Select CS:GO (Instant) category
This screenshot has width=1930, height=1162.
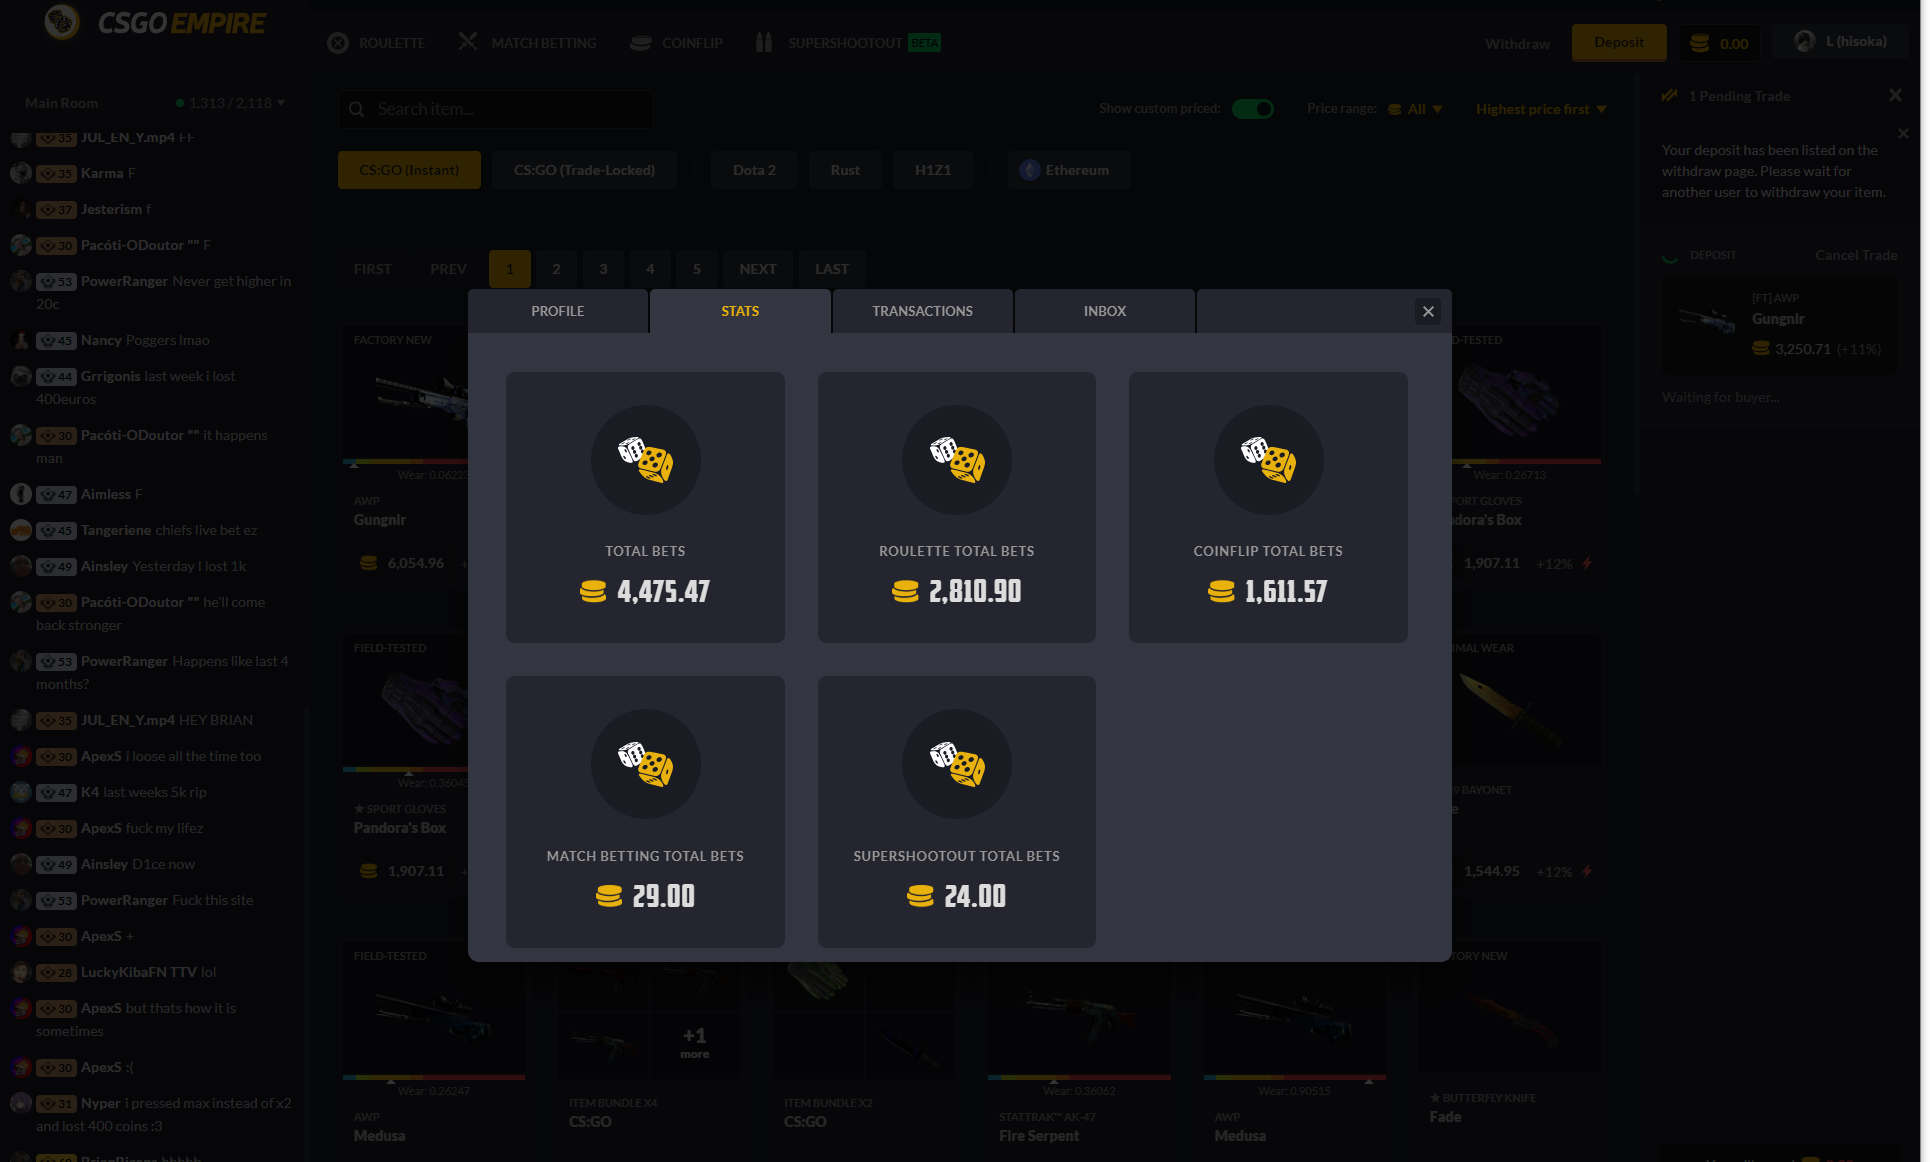click(x=409, y=170)
